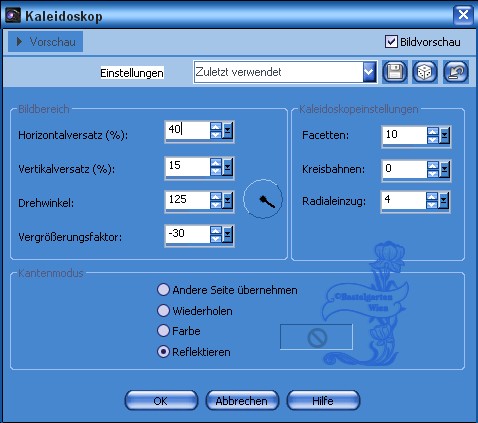Image resolution: width=478 pixels, height=423 pixels.
Task: Select the Wiederholen radio button
Action: [163, 311]
